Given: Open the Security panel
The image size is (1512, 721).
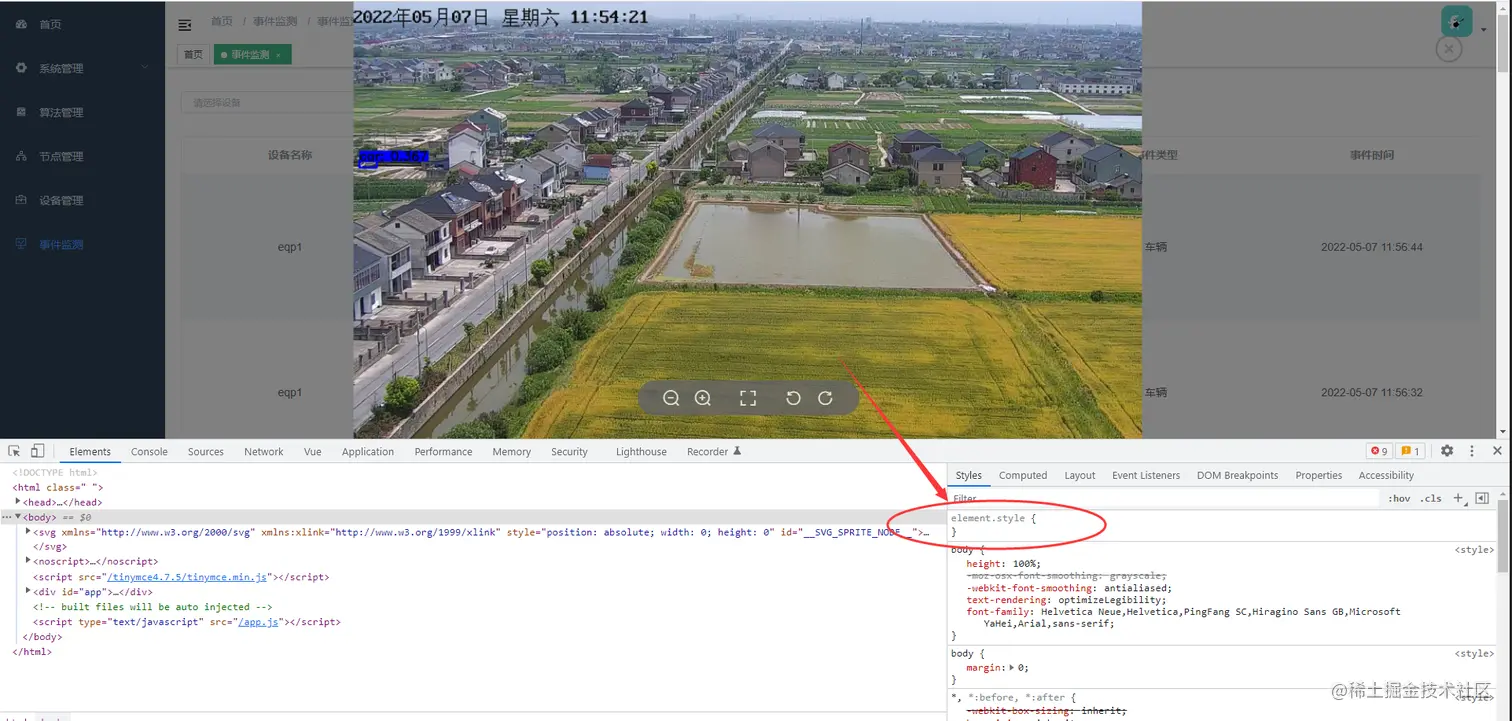Looking at the screenshot, I should [569, 452].
